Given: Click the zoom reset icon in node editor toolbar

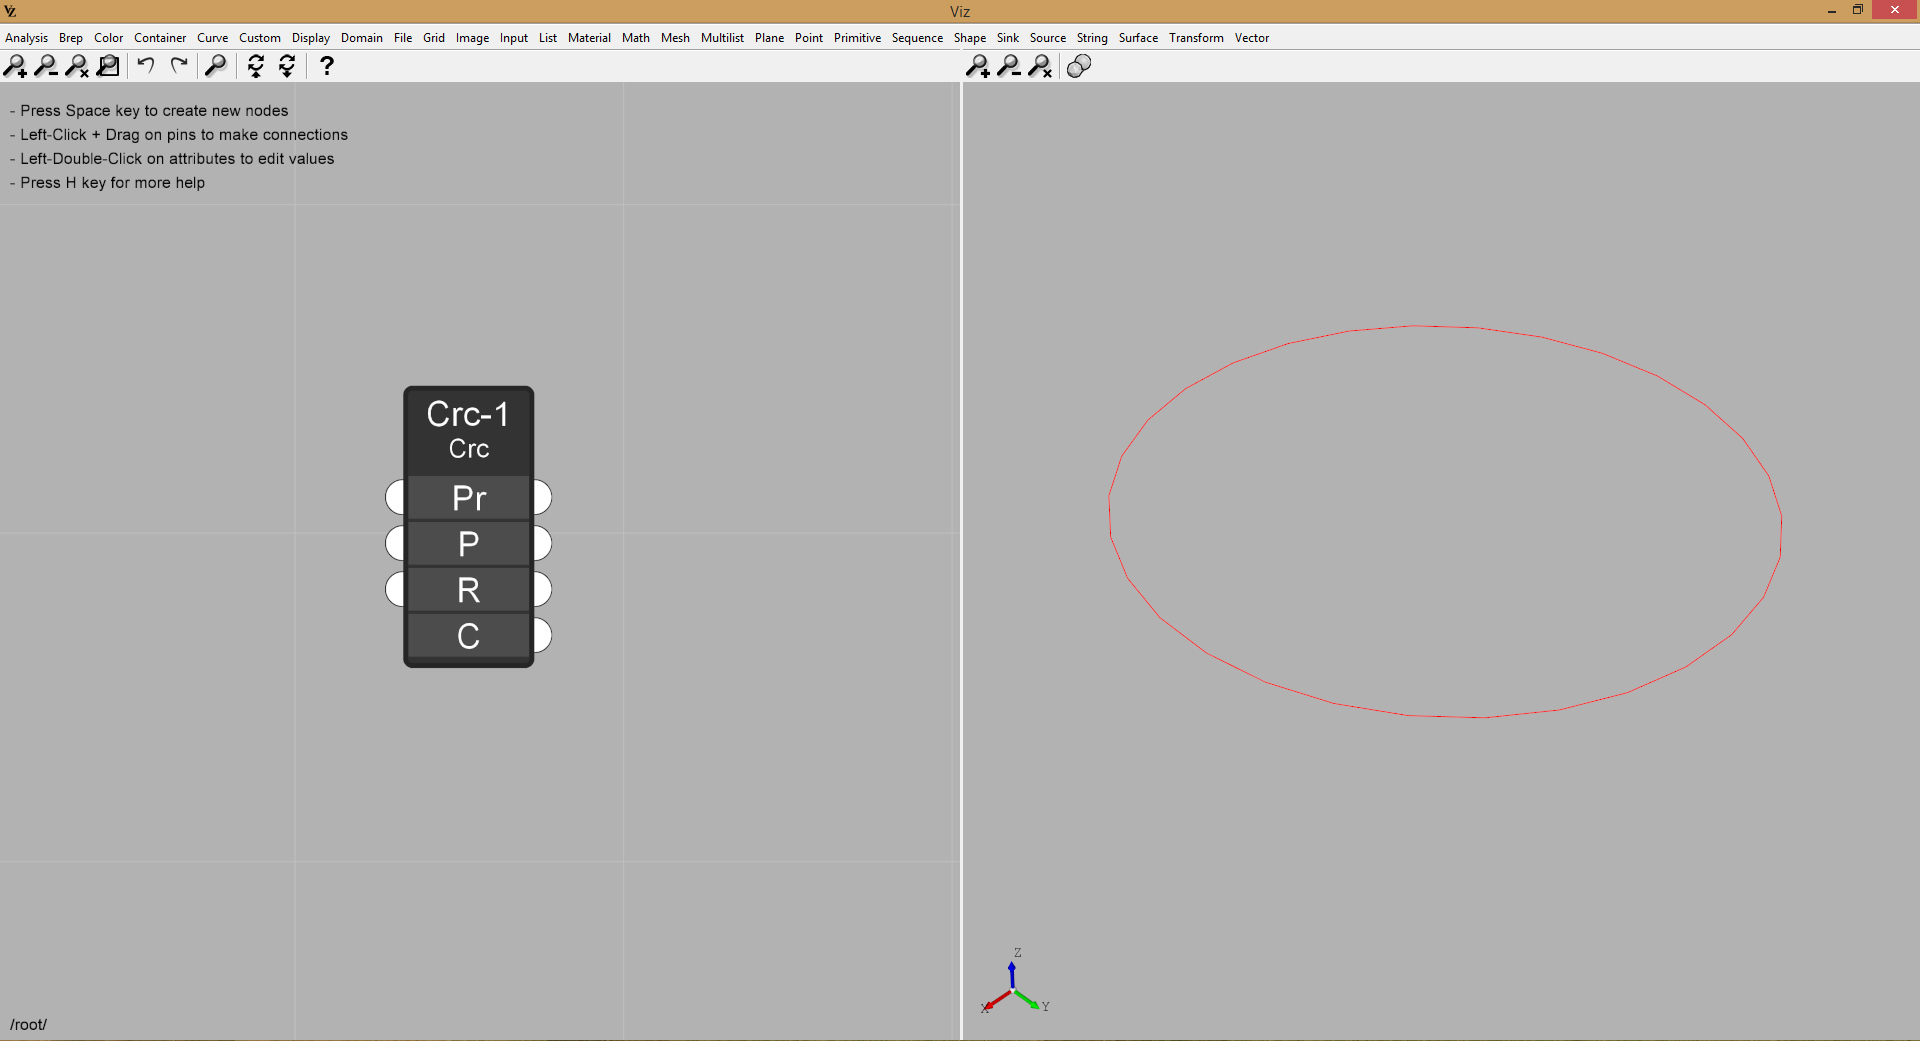Looking at the screenshot, I should point(77,66).
